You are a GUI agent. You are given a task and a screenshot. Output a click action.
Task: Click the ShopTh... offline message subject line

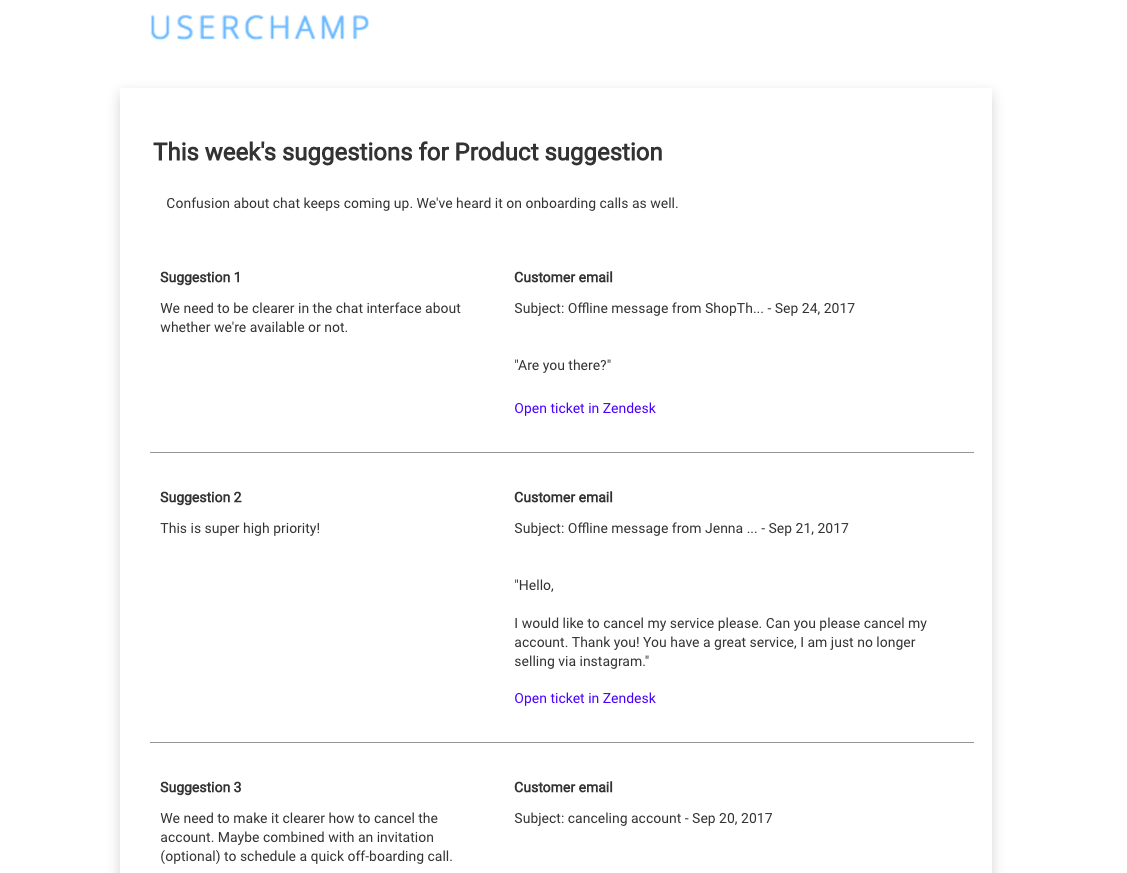pyautogui.click(x=684, y=308)
